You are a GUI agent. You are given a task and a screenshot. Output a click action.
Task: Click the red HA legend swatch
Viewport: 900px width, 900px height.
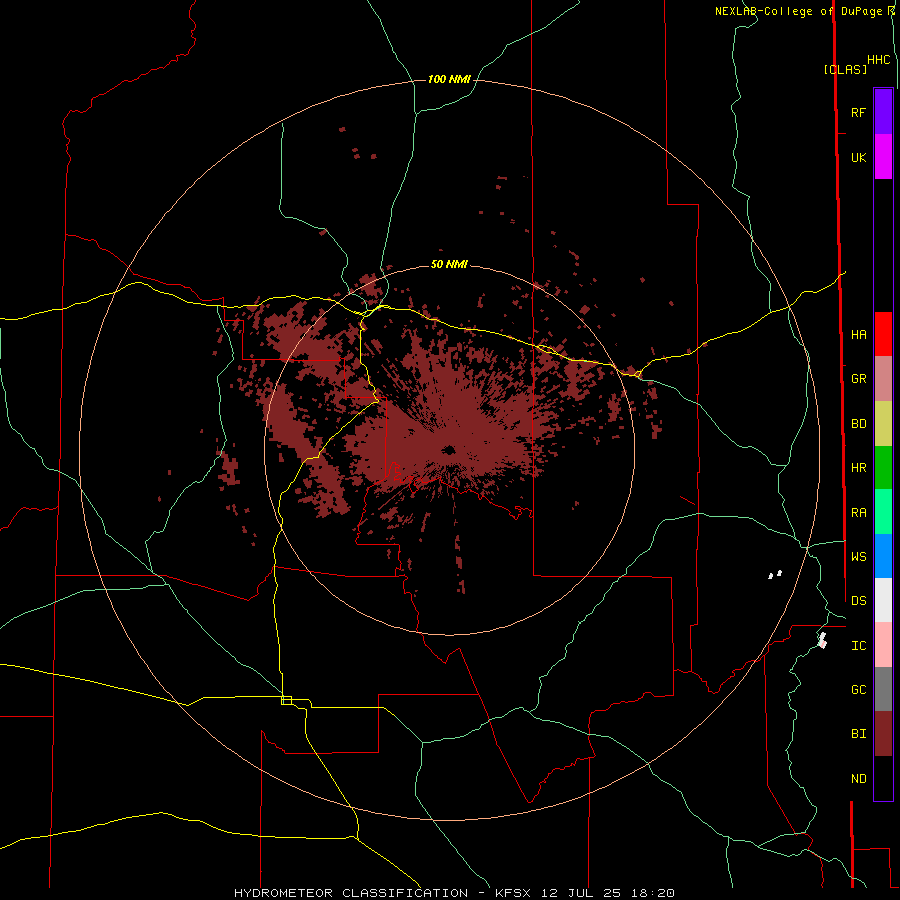click(x=883, y=334)
